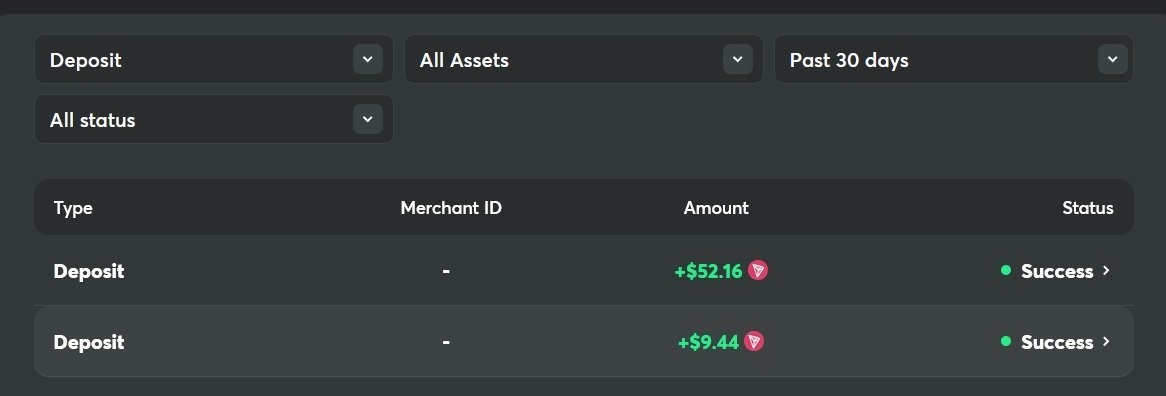Open the All Assets dropdown
This screenshot has width=1166, height=396.
[584, 59]
